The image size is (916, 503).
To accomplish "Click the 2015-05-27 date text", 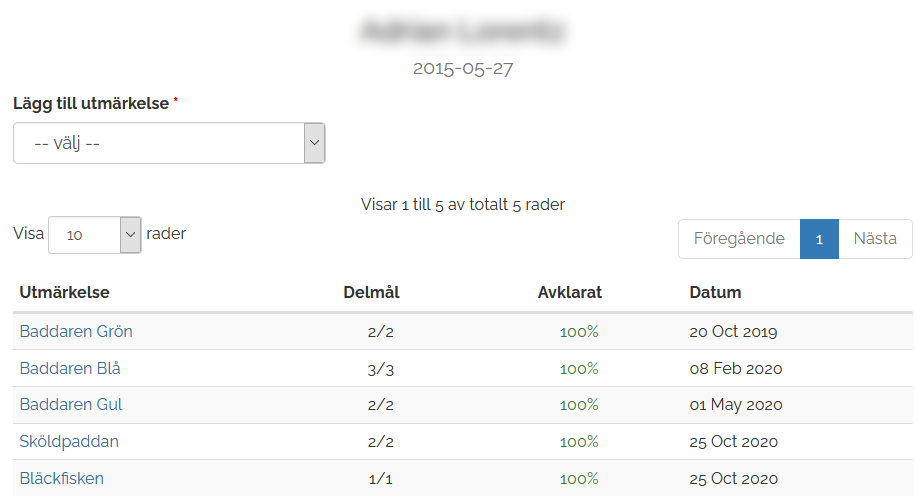I will pyautogui.click(x=463, y=68).
